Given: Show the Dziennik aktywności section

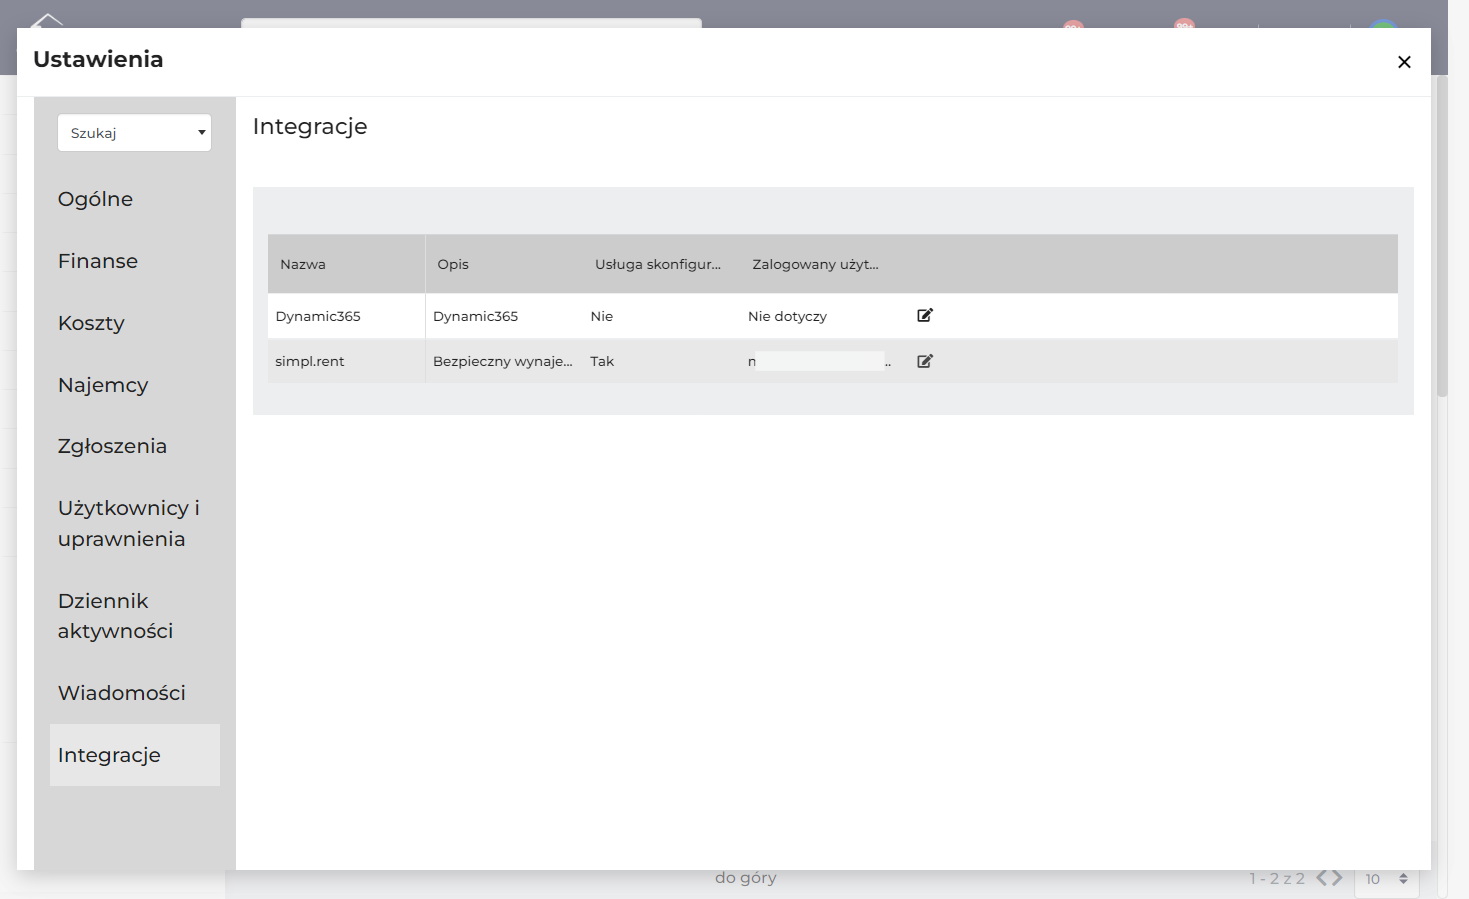Looking at the screenshot, I should [115, 616].
